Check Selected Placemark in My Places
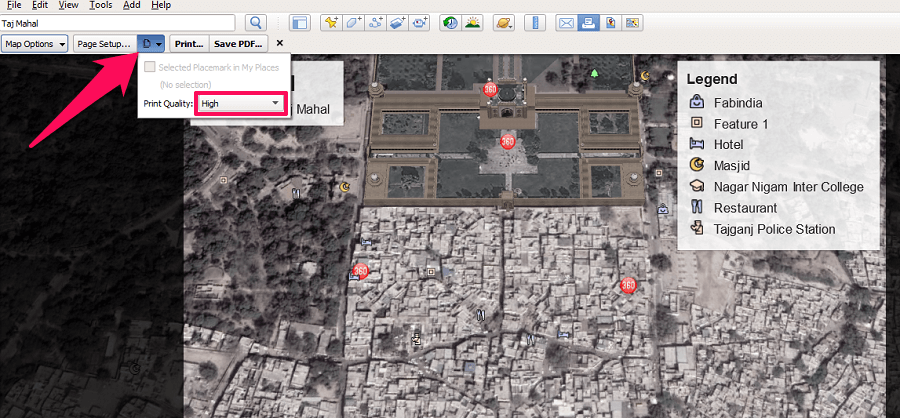 (x=150, y=67)
